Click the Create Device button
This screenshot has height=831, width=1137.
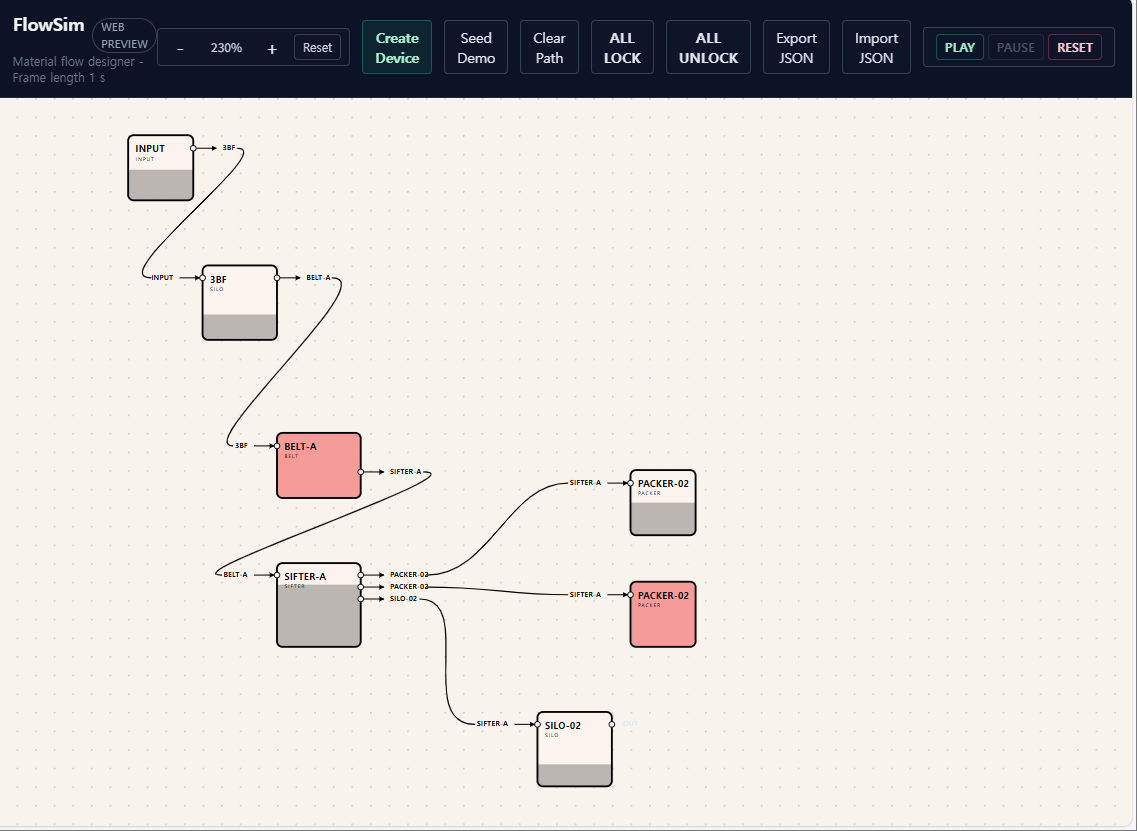397,48
